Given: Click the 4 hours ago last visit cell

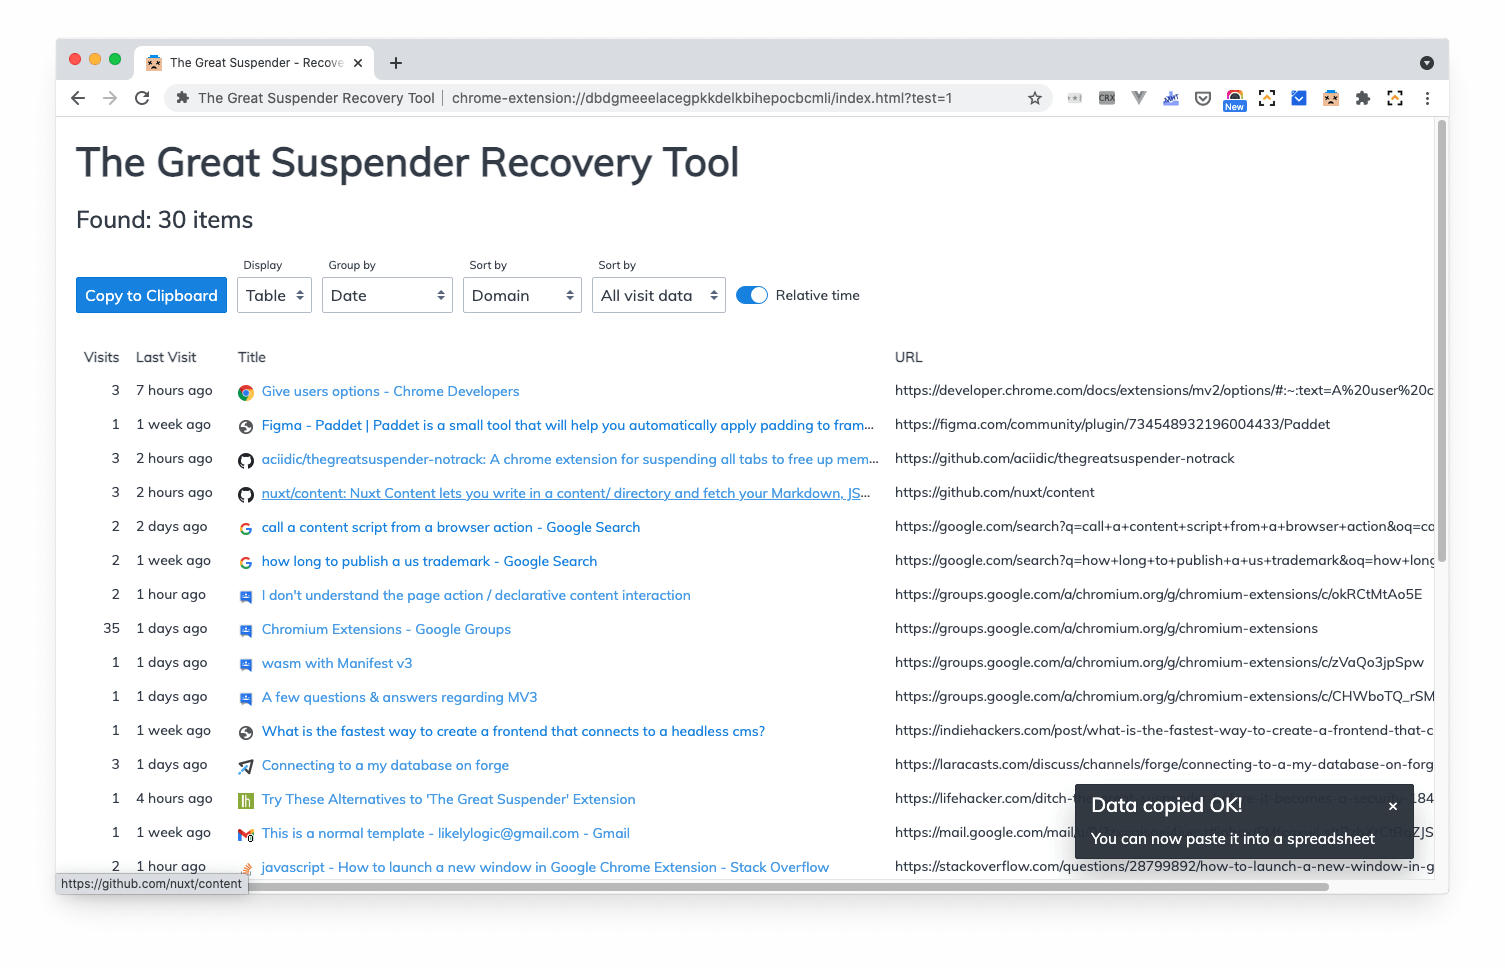Looking at the screenshot, I should [x=174, y=798].
